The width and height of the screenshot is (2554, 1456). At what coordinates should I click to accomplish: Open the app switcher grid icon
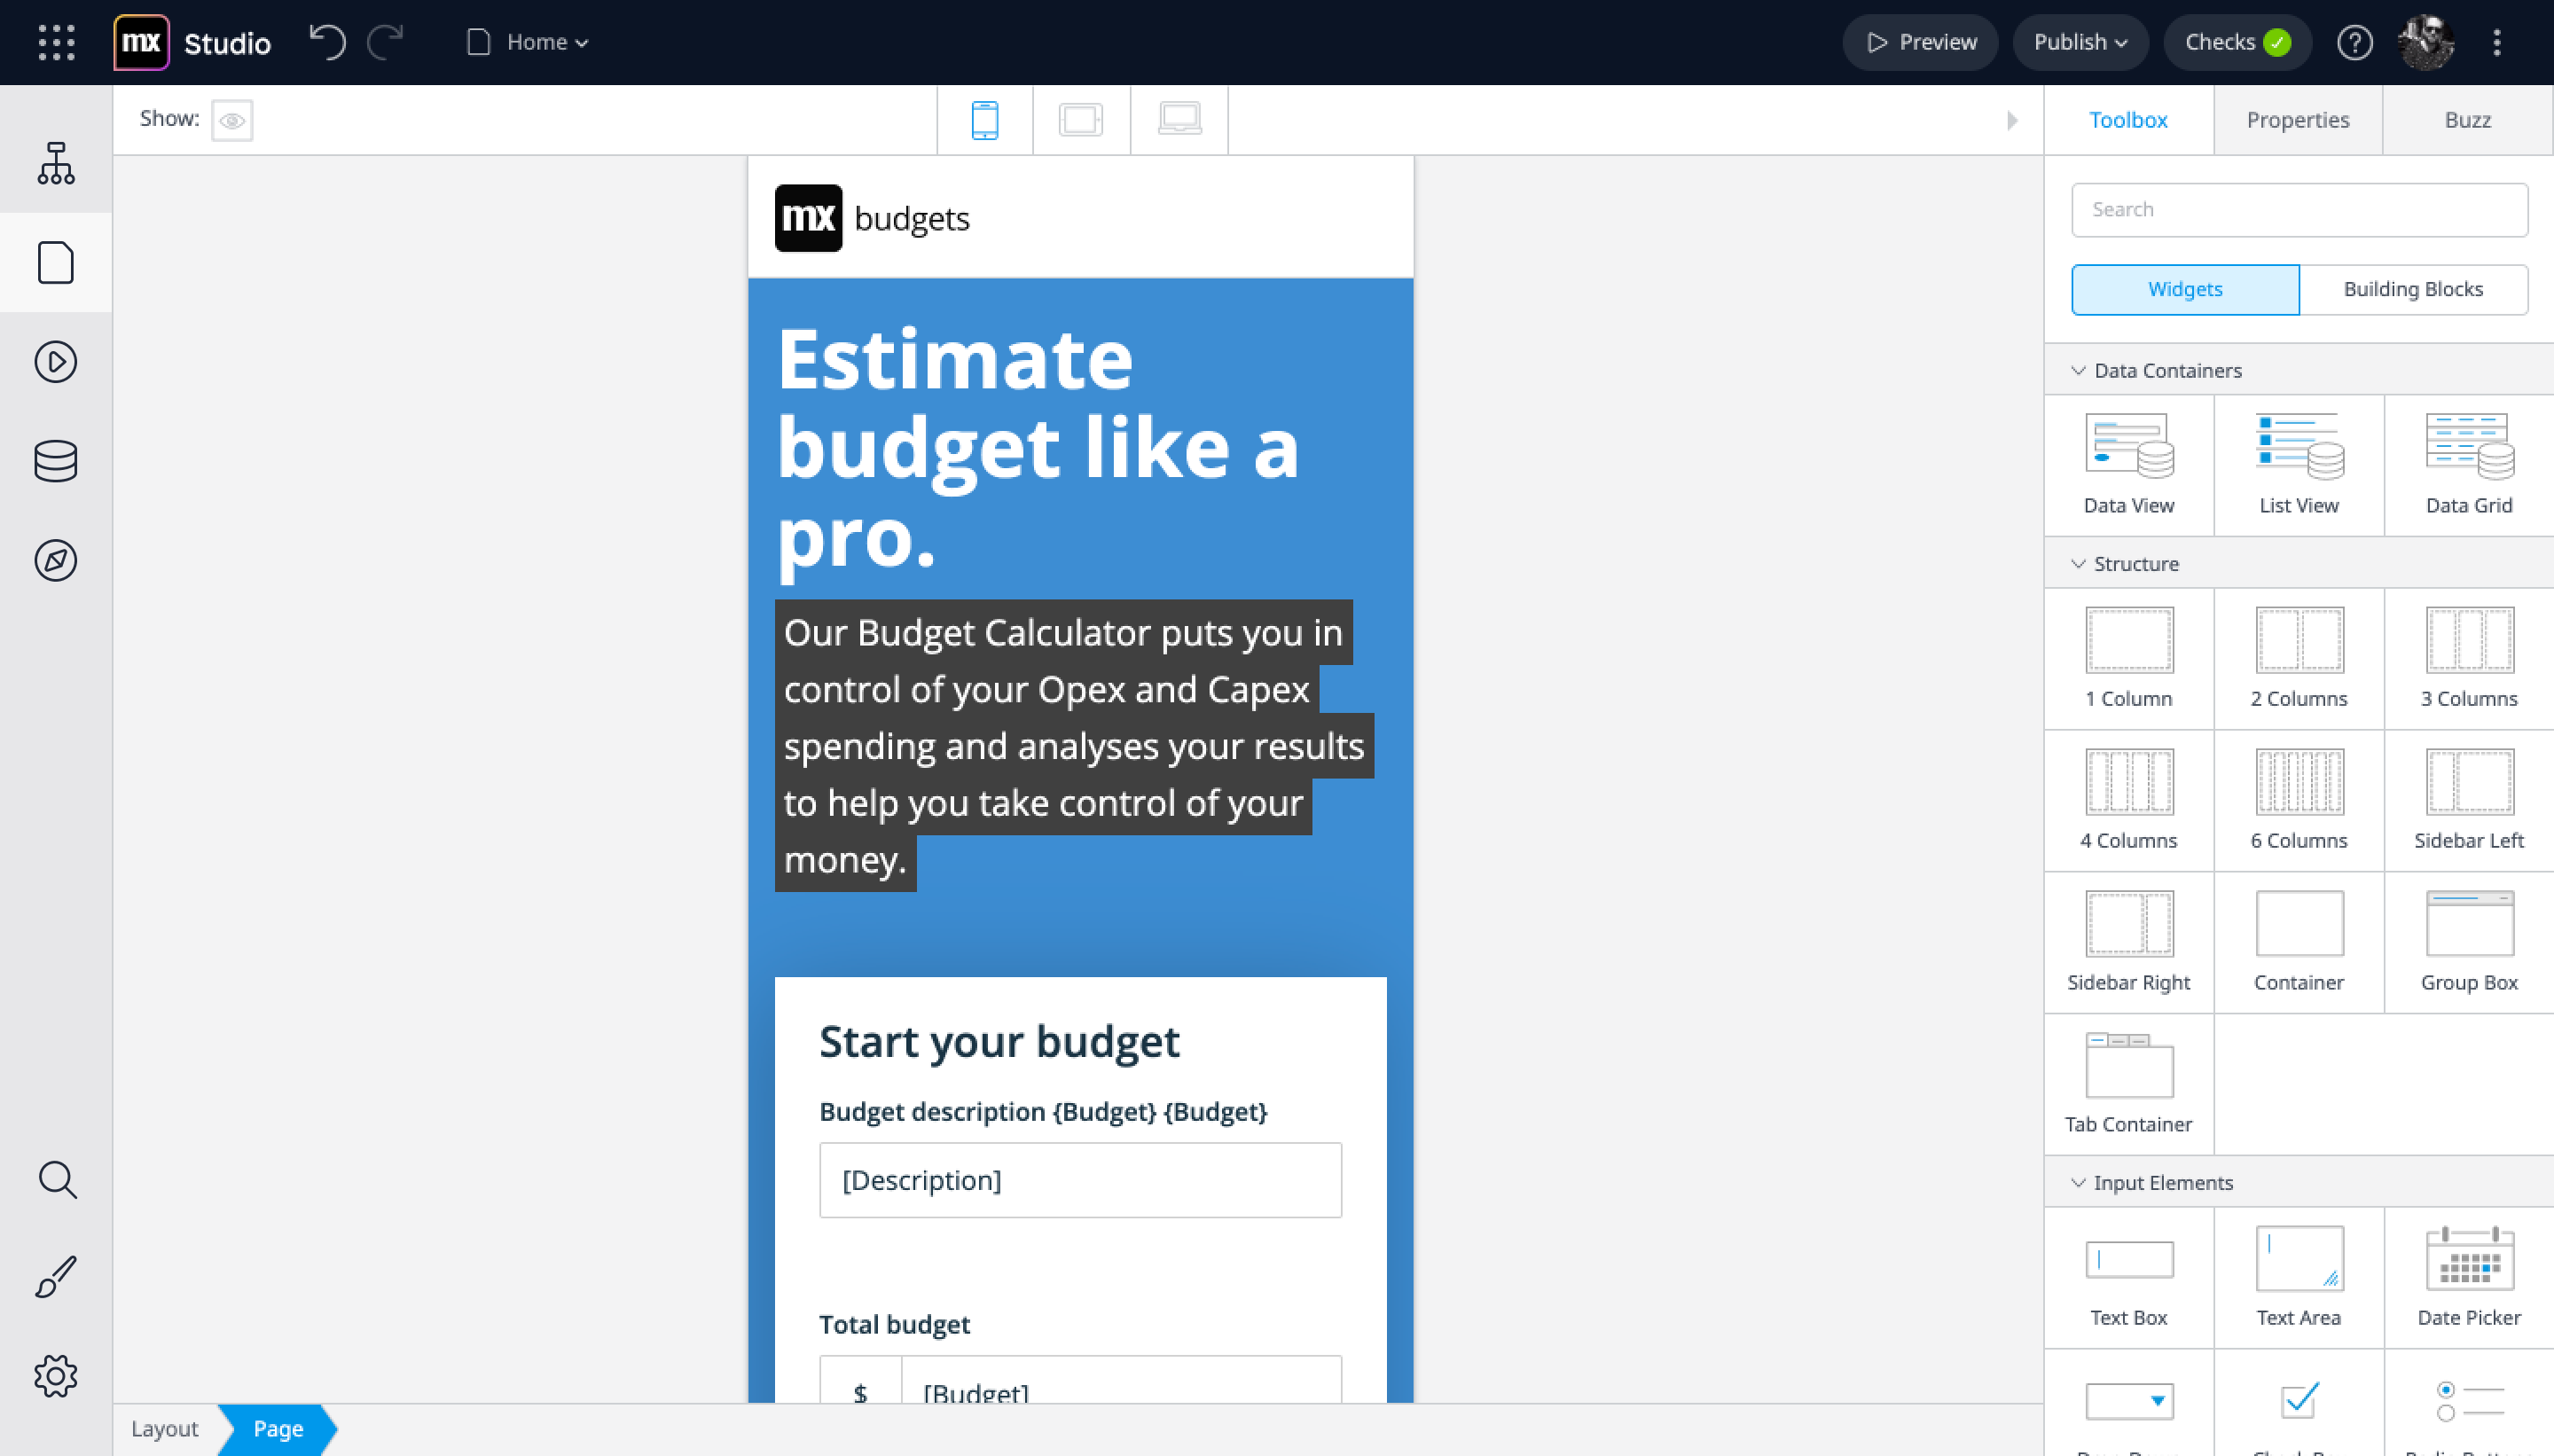[x=56, y=42]
